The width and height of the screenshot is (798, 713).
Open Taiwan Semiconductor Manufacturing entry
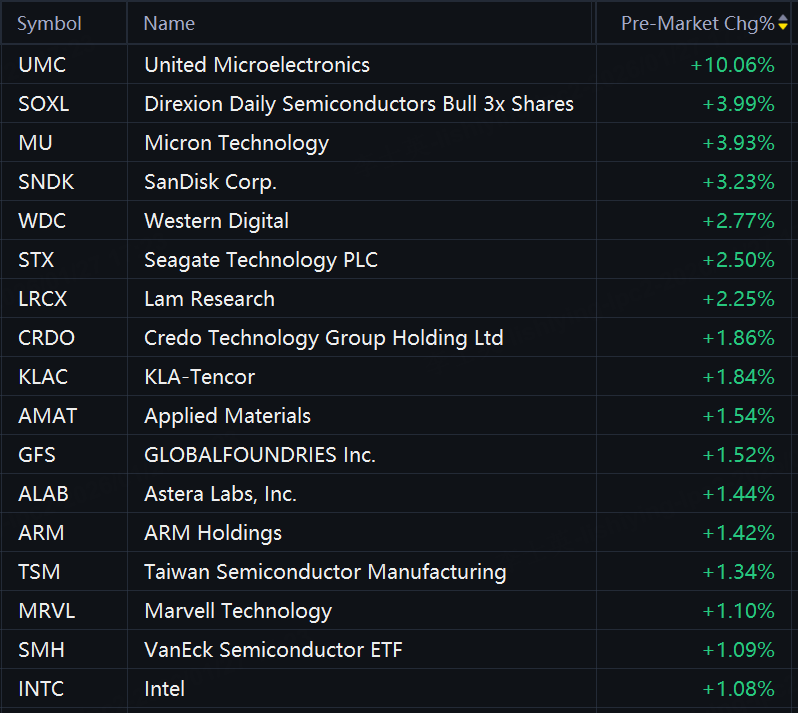(325, 572)
